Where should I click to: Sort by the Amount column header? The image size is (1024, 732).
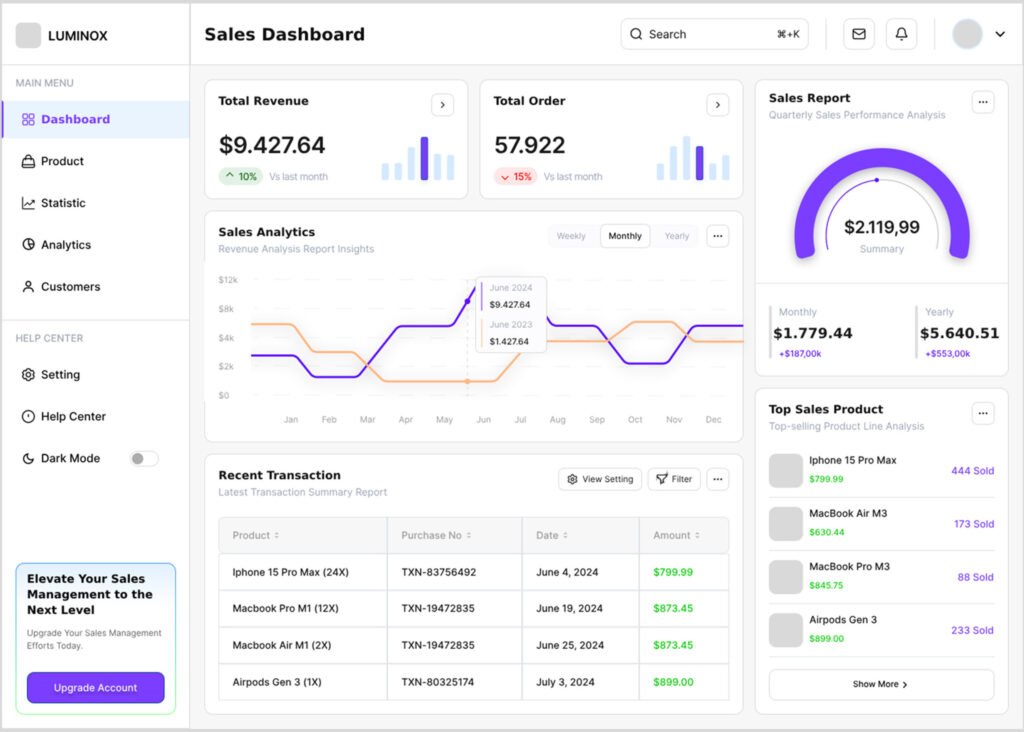pos(677,535)
